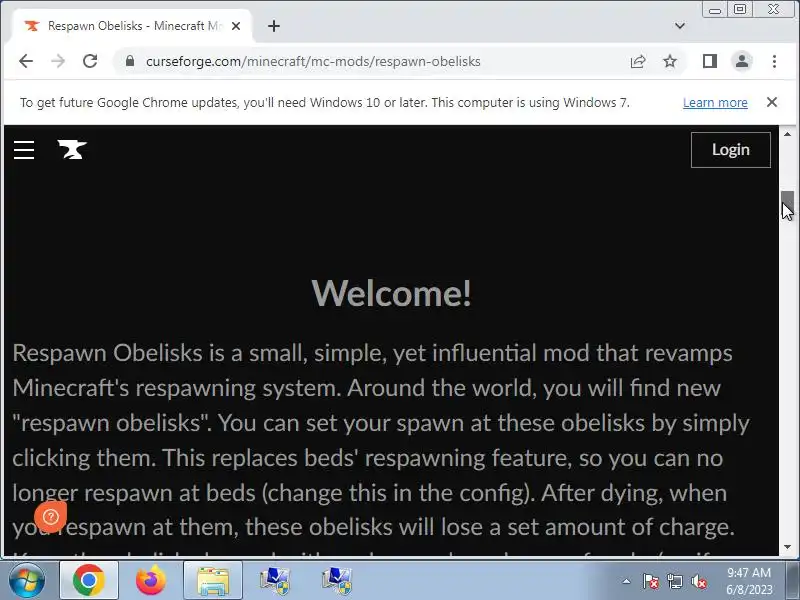Screen dimensions: 800x600
Task: Toggle the Chrome side panel
Action: coord(710,61)
